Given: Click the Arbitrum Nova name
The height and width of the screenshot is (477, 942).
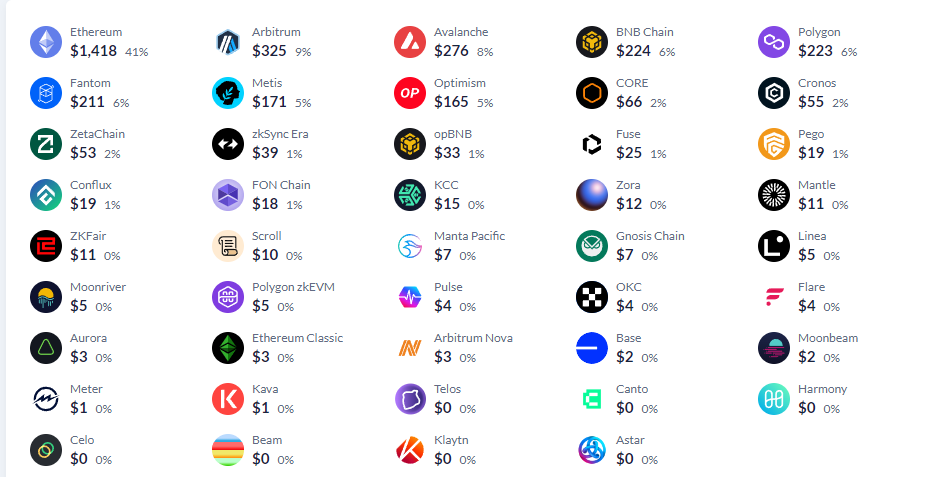Looking at the screenshot, I should point(473,338).
